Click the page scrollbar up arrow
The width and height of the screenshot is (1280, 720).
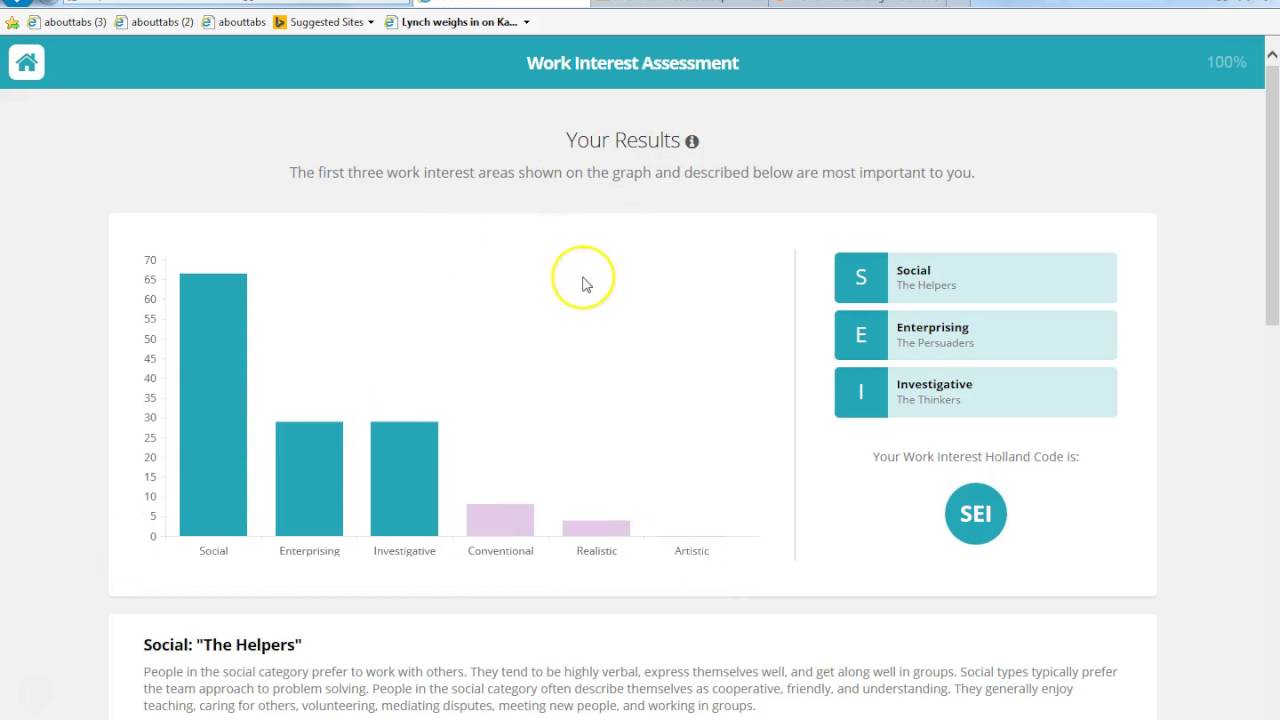[x=1272, y=54]
